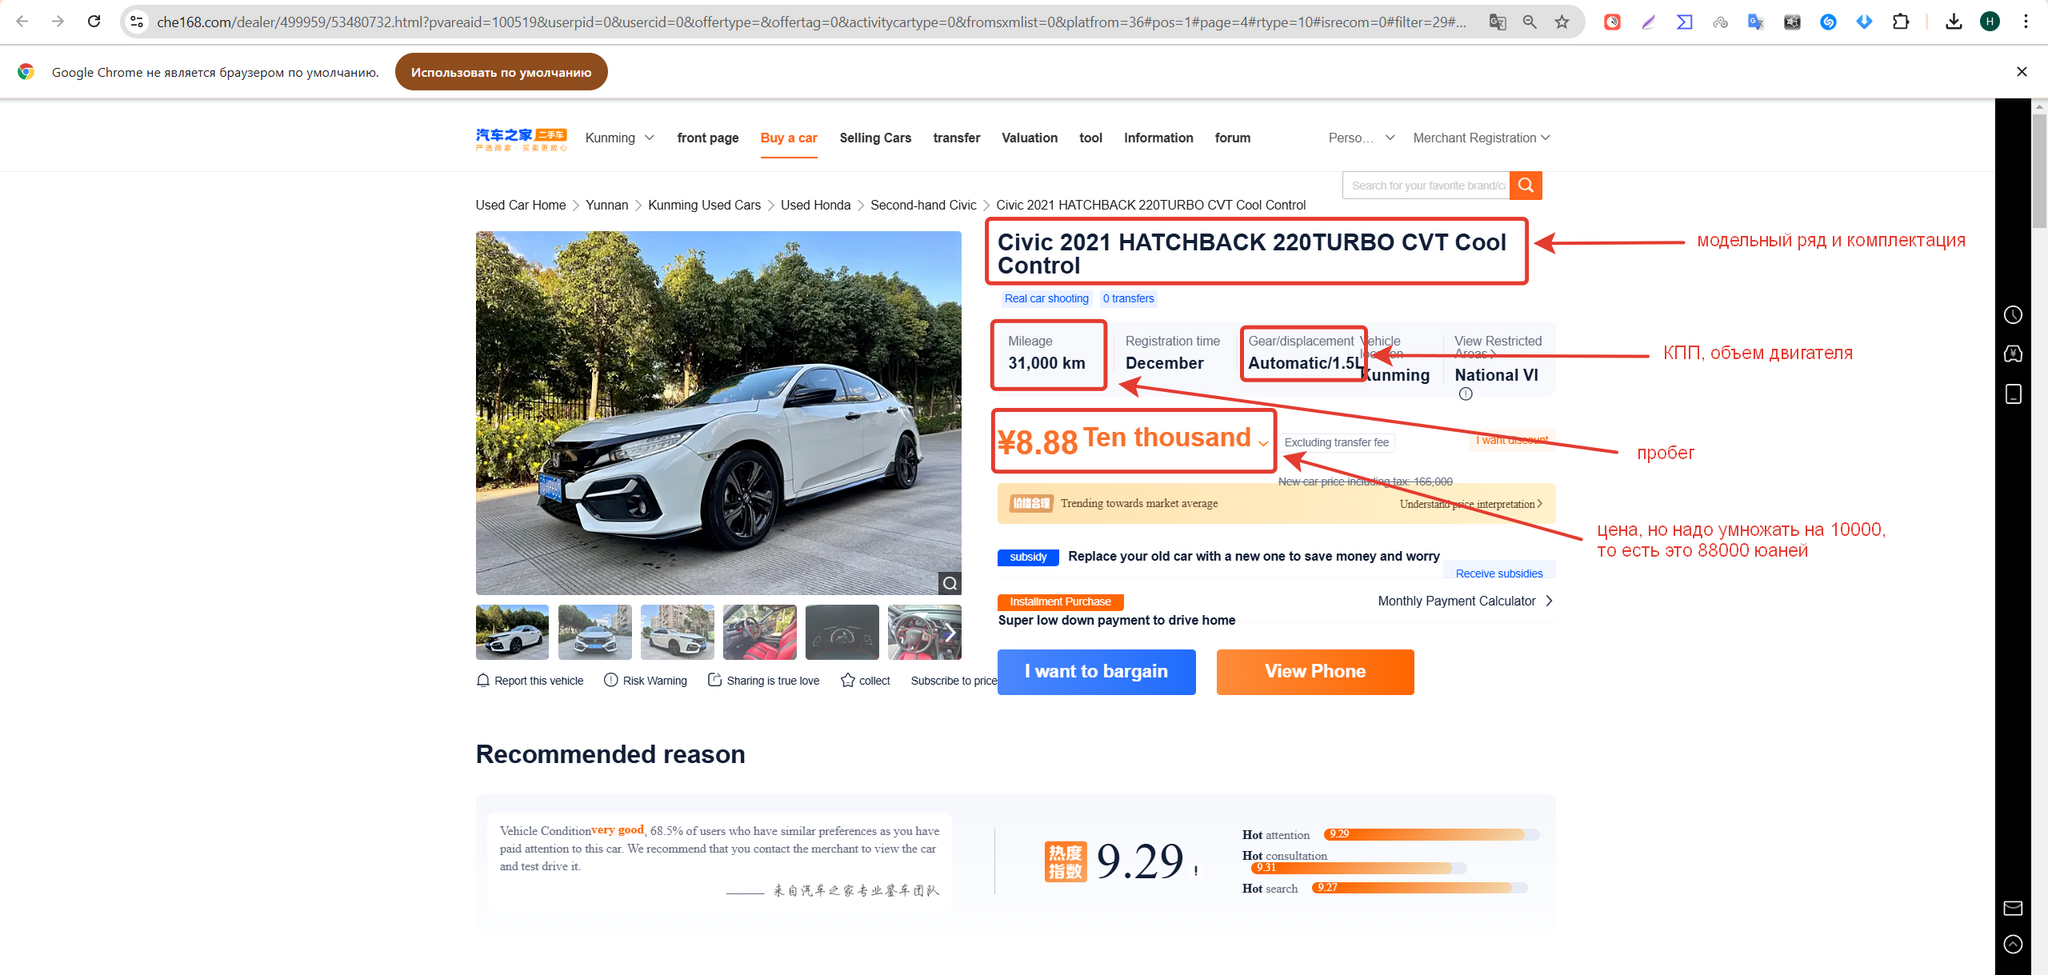The width and height of the screenshot is (2048, 975).
Task: Open the Second-hand Civic breadcrumb
Action: 923,205
